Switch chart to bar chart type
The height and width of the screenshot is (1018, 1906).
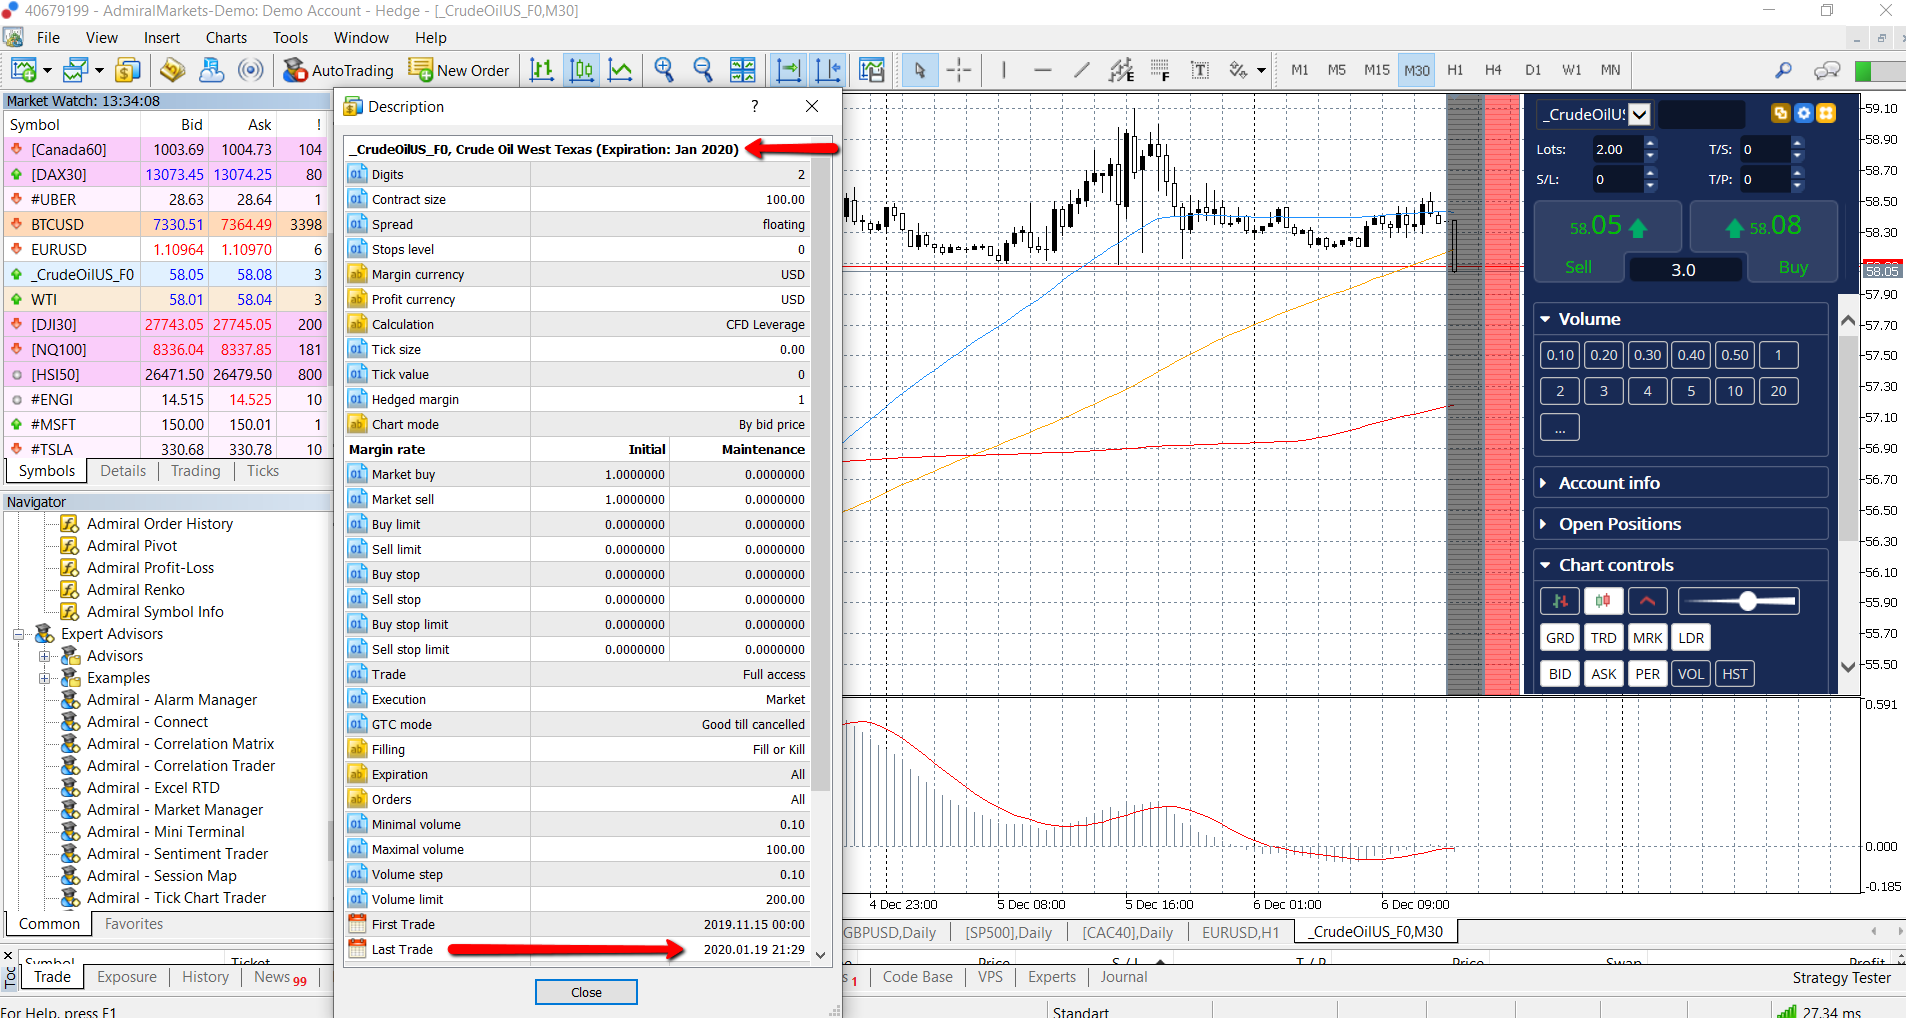coord(541,70)
